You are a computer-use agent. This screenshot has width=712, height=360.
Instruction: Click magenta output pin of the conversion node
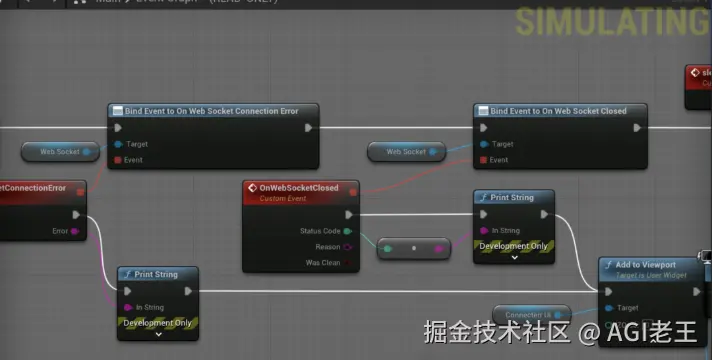[x=439, y=248]
